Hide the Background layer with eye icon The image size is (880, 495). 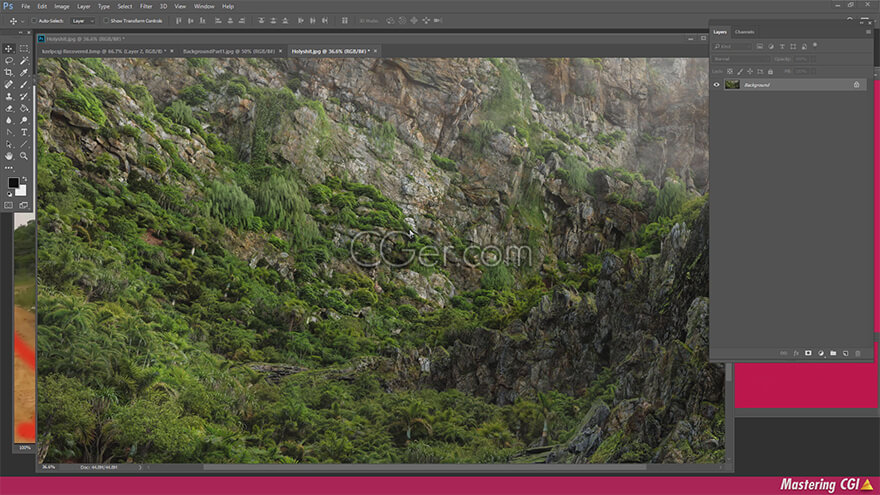(716, 85)
